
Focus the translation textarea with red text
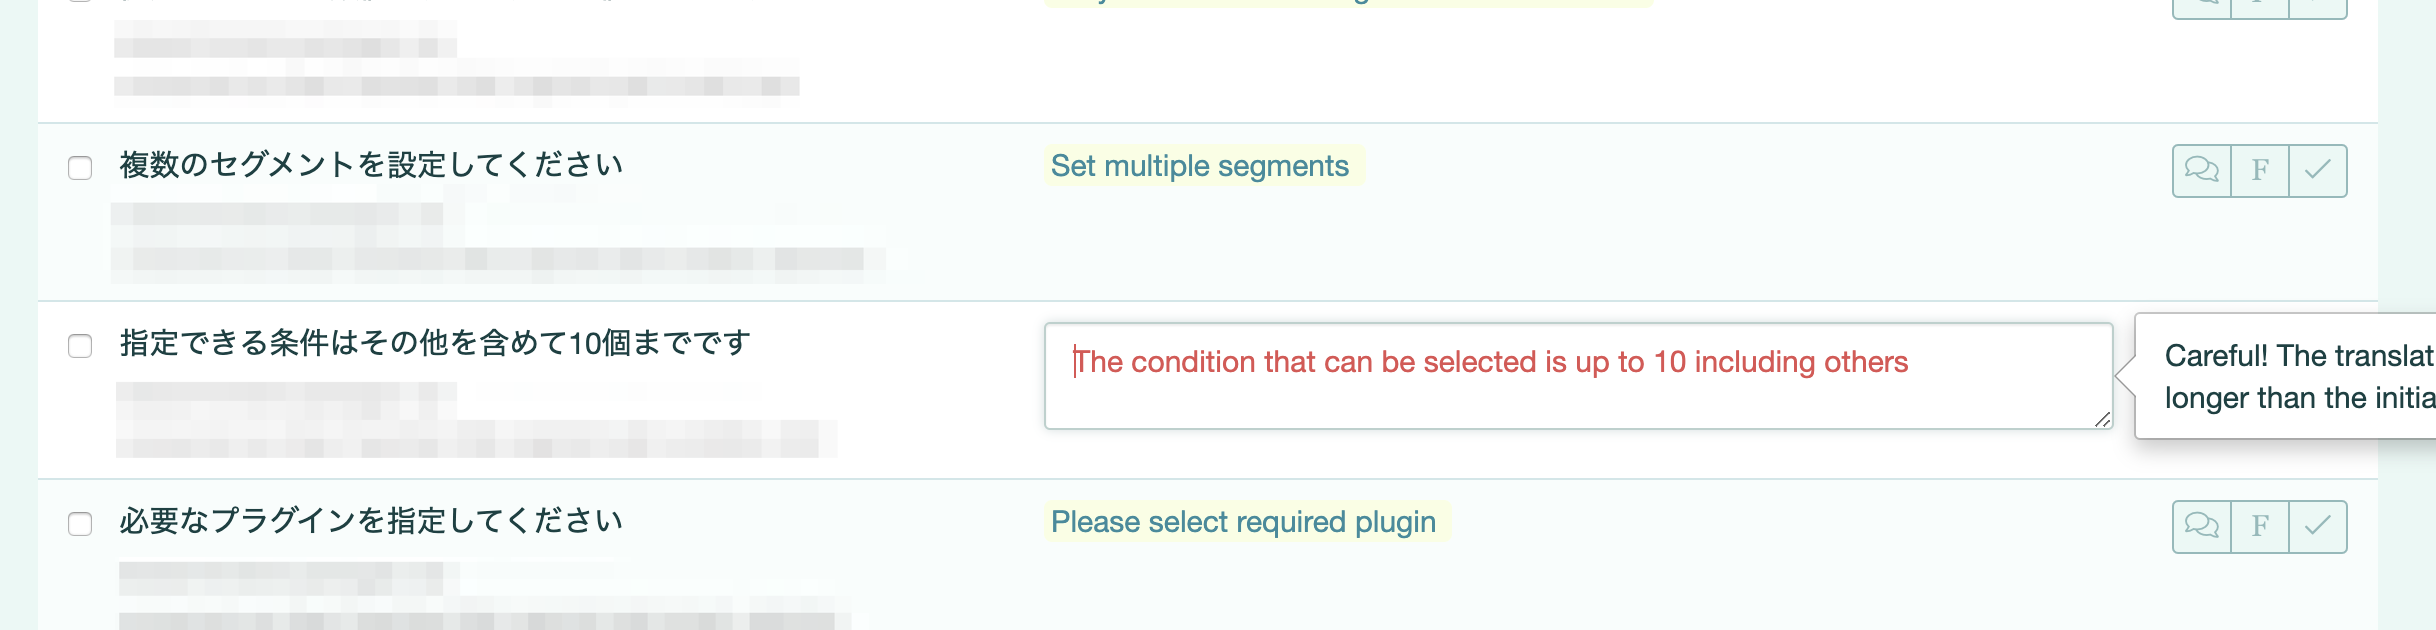coord(1576,376)
